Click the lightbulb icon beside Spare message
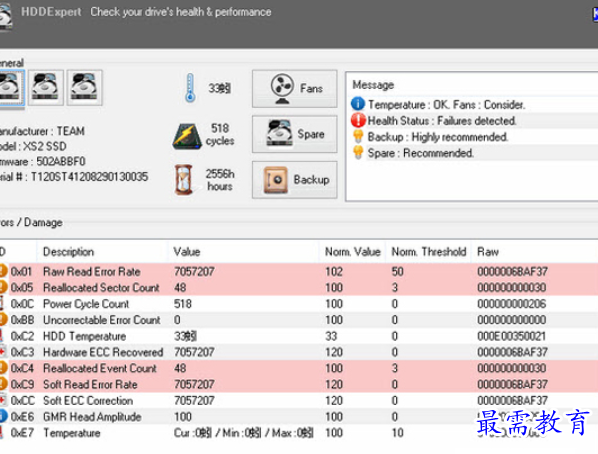 pos(358,152)
